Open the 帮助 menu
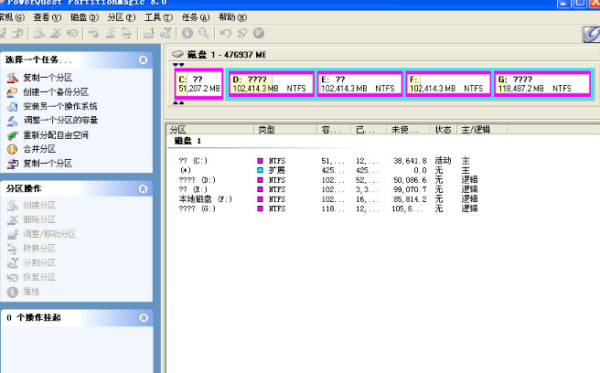 point(233,17)
